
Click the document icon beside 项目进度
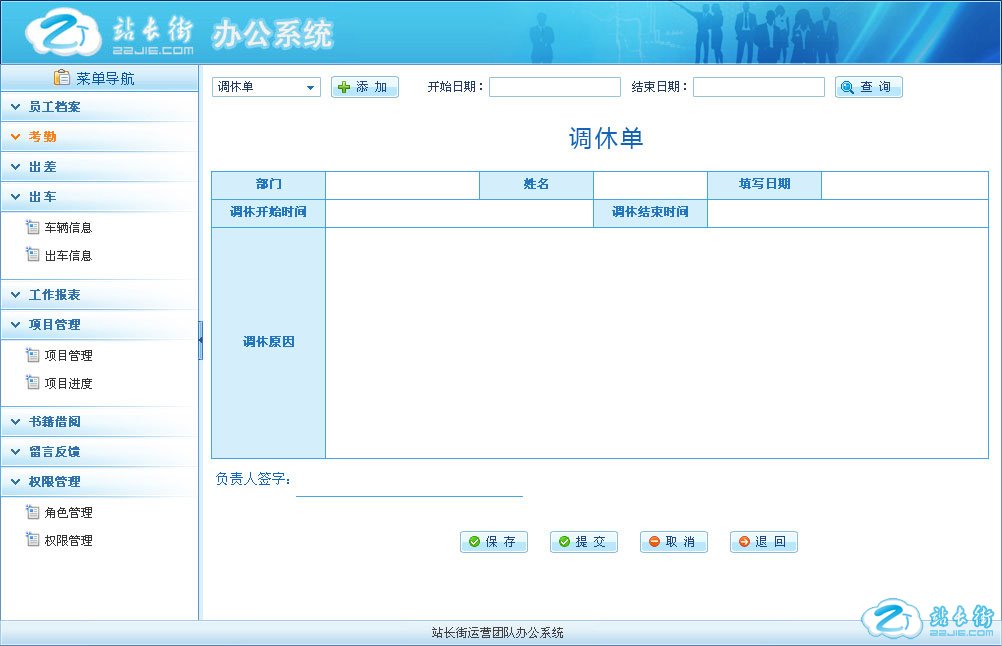tap(32, 383)
